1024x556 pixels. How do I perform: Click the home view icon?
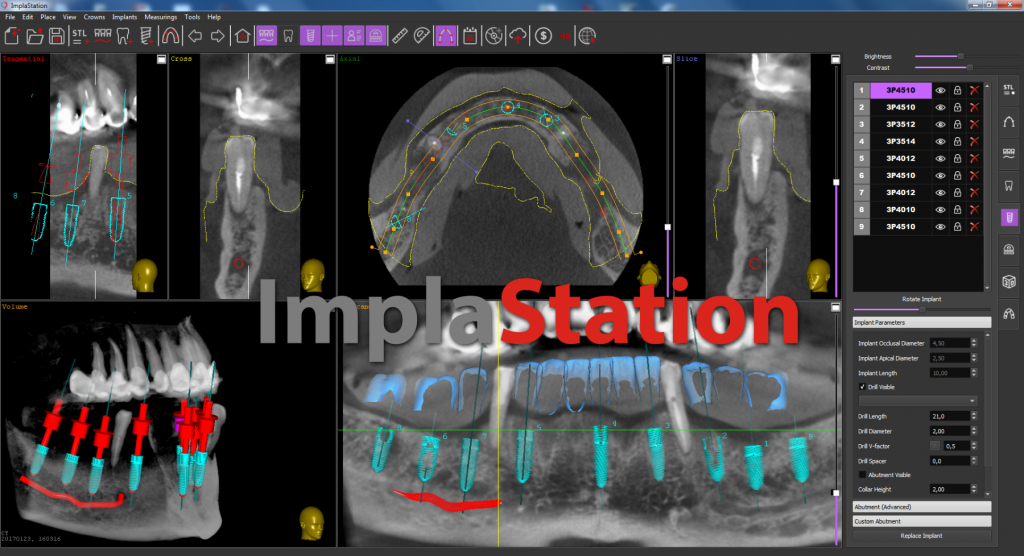(242, 36)
